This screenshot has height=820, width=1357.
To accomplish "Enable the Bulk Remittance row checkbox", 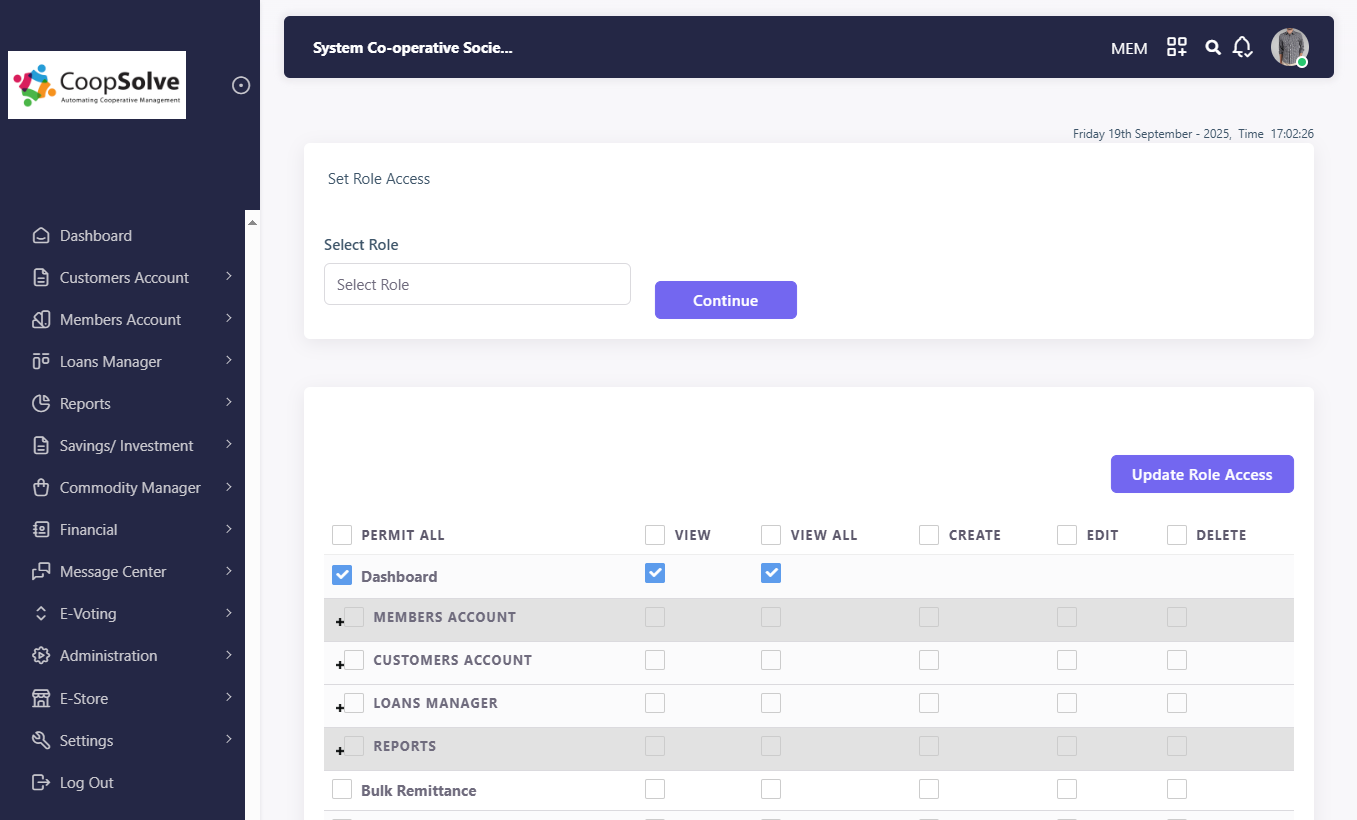I will (x=342, y=790).
